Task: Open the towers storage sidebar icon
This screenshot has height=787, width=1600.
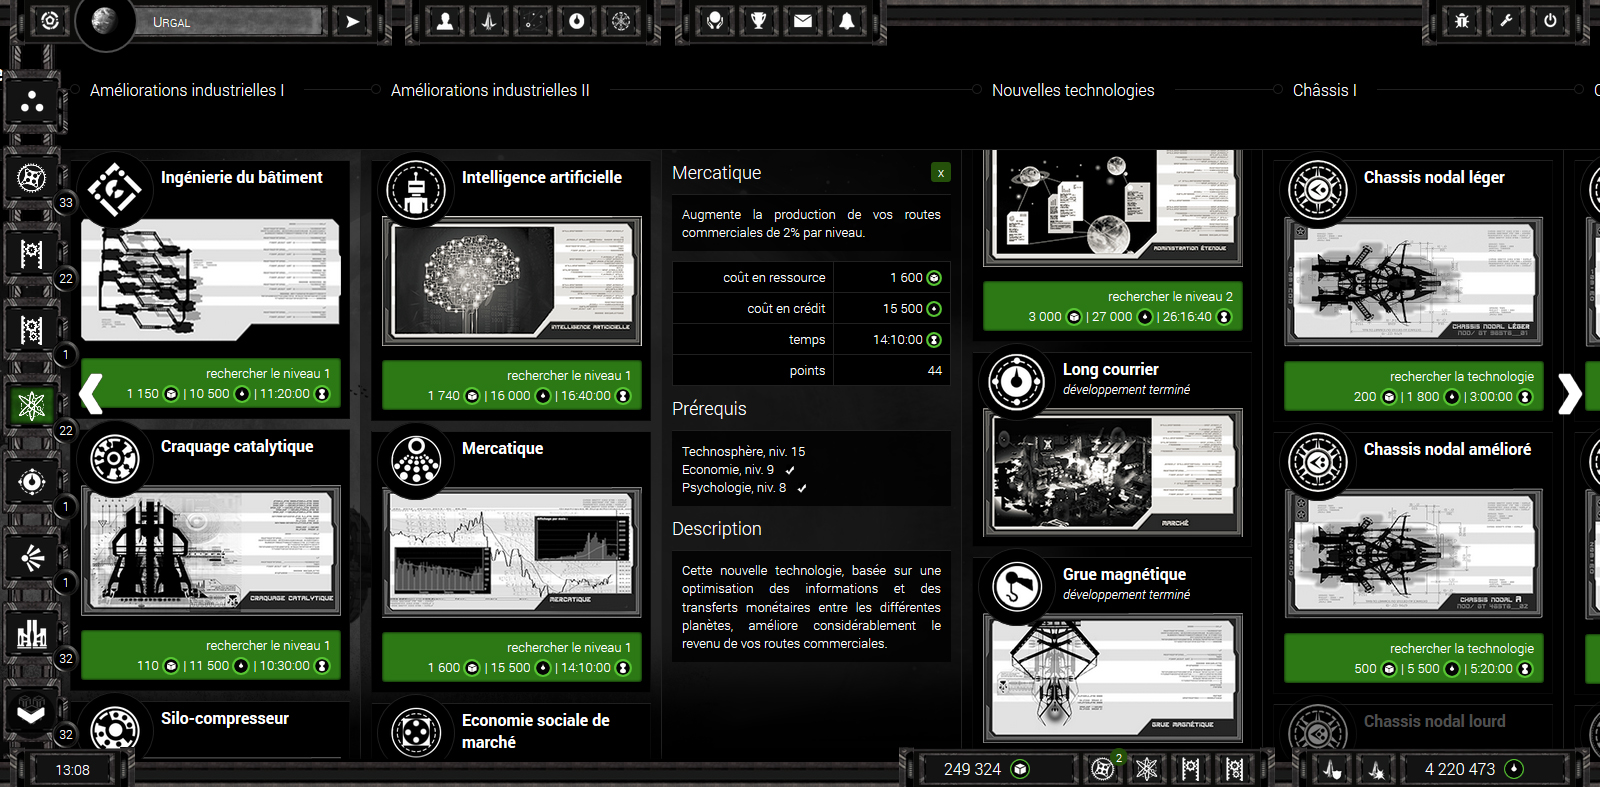Action: click(32, 634)
